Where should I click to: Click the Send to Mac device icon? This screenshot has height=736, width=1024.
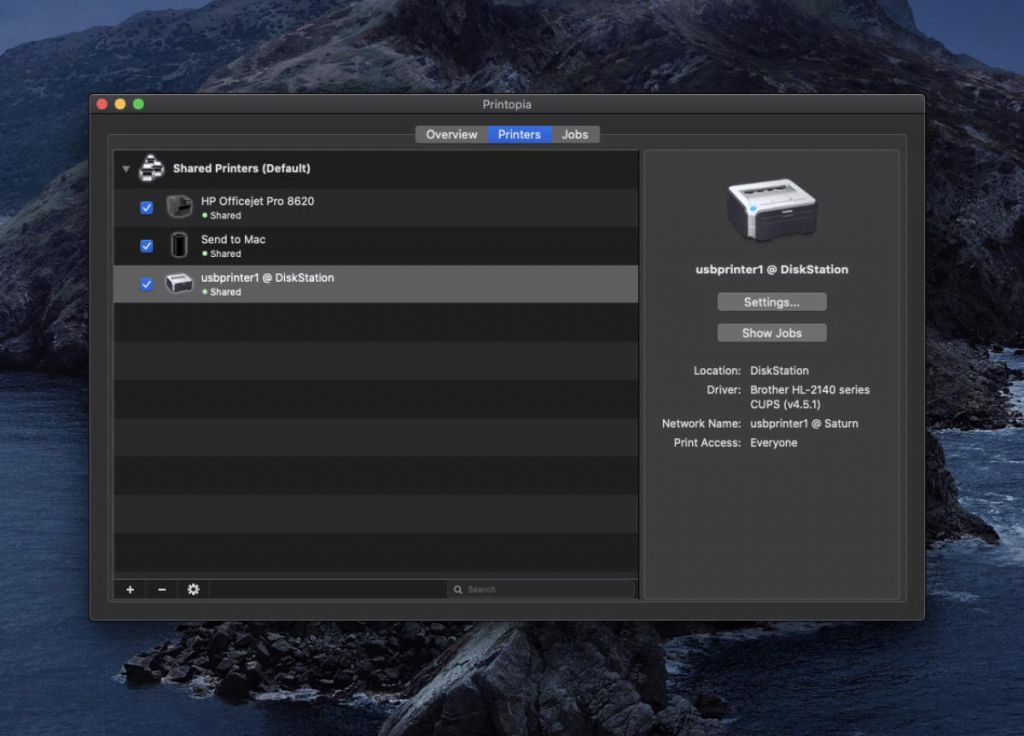pos(180,244)
